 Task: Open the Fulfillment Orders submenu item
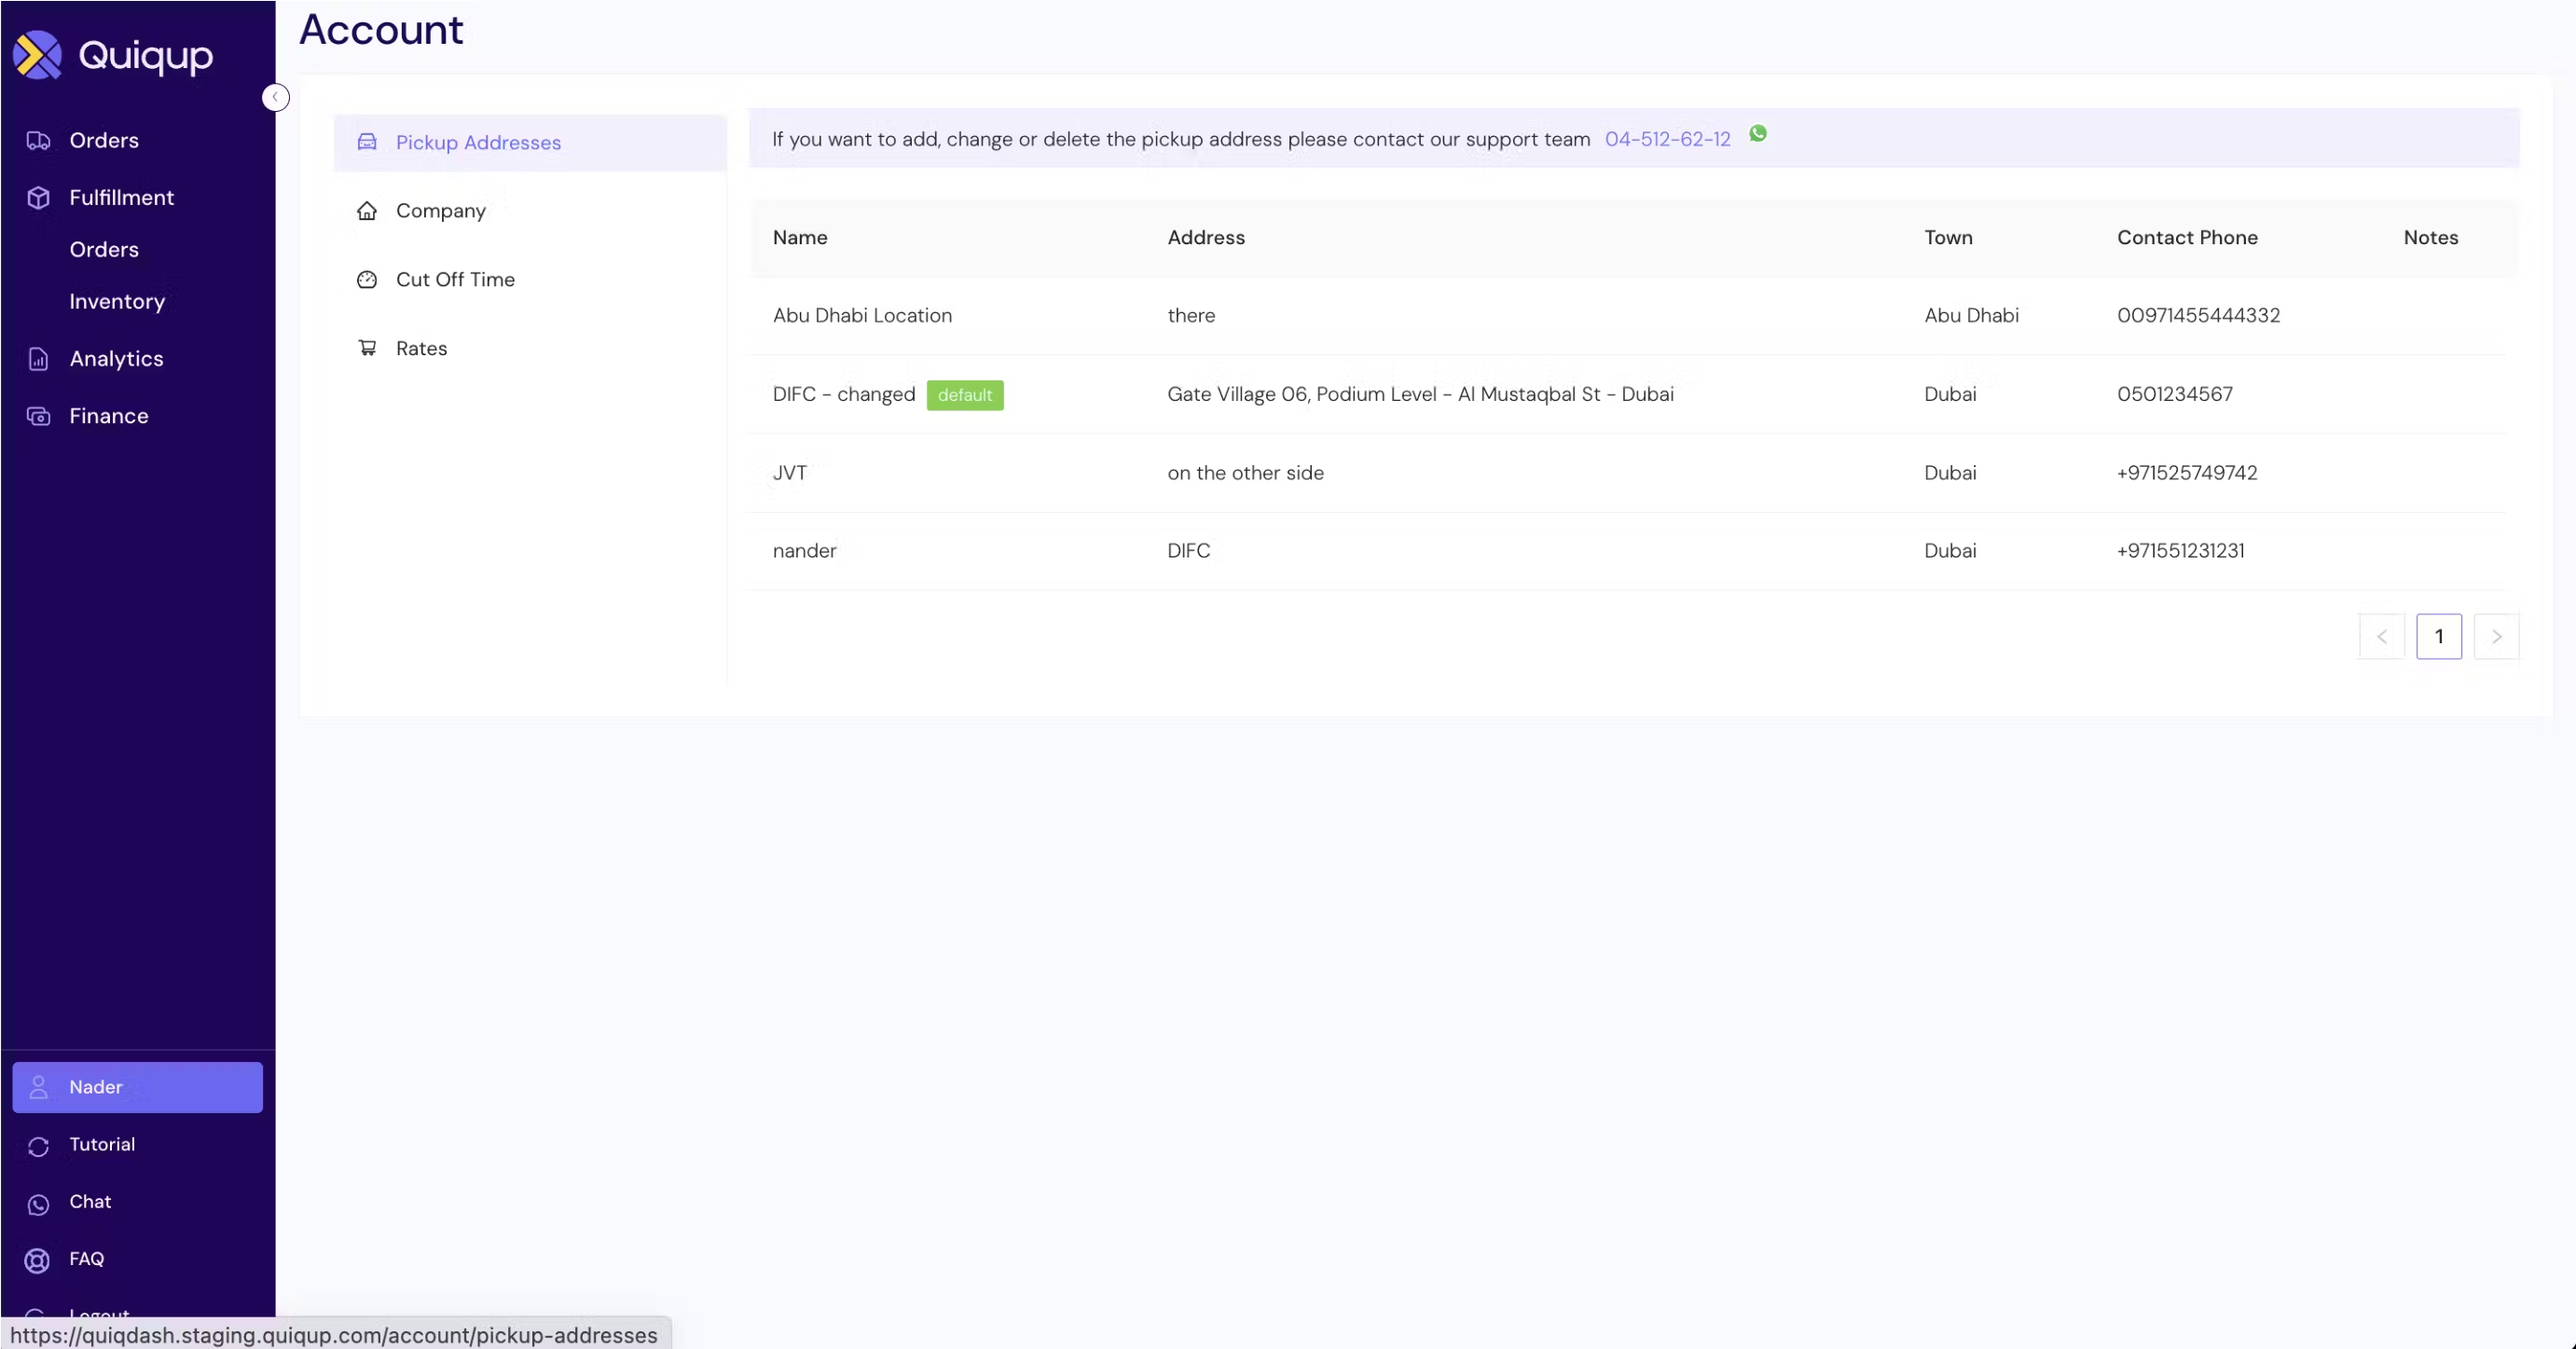tap(104, 250)
